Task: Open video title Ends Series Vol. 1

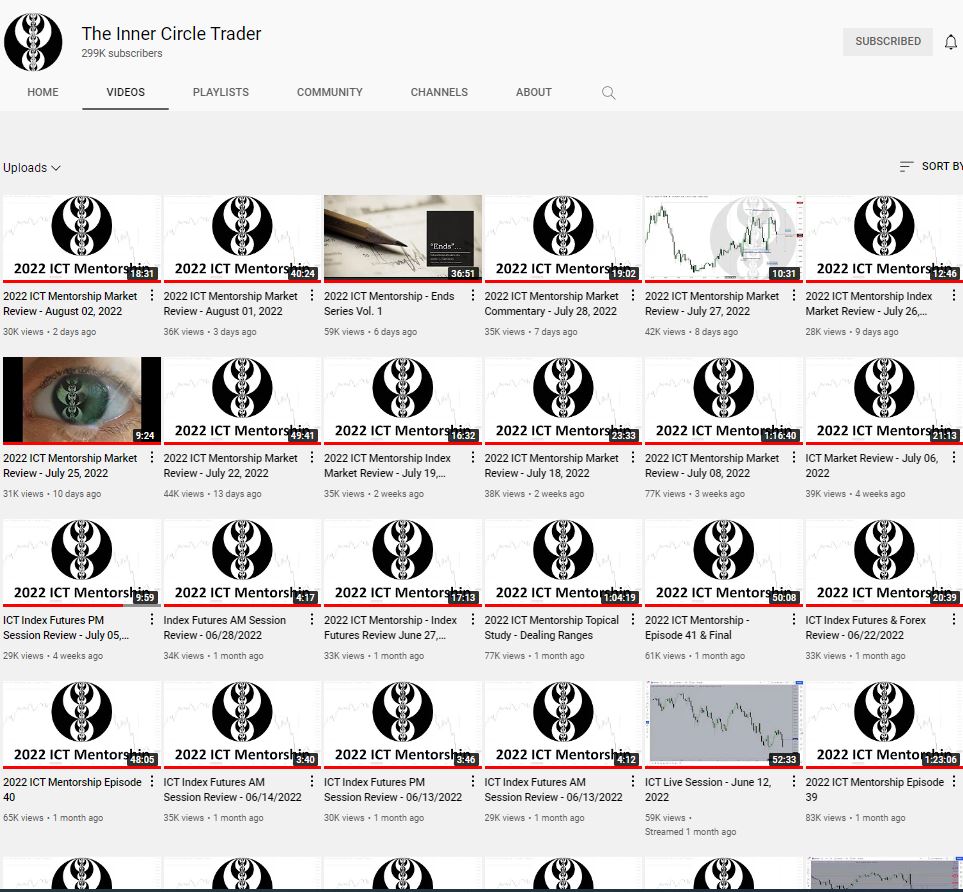Action: [389, 303]
